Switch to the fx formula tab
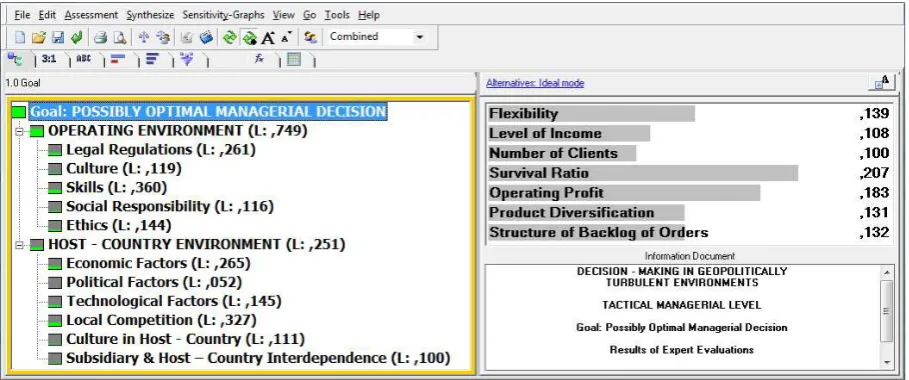 tap(259, 59)
